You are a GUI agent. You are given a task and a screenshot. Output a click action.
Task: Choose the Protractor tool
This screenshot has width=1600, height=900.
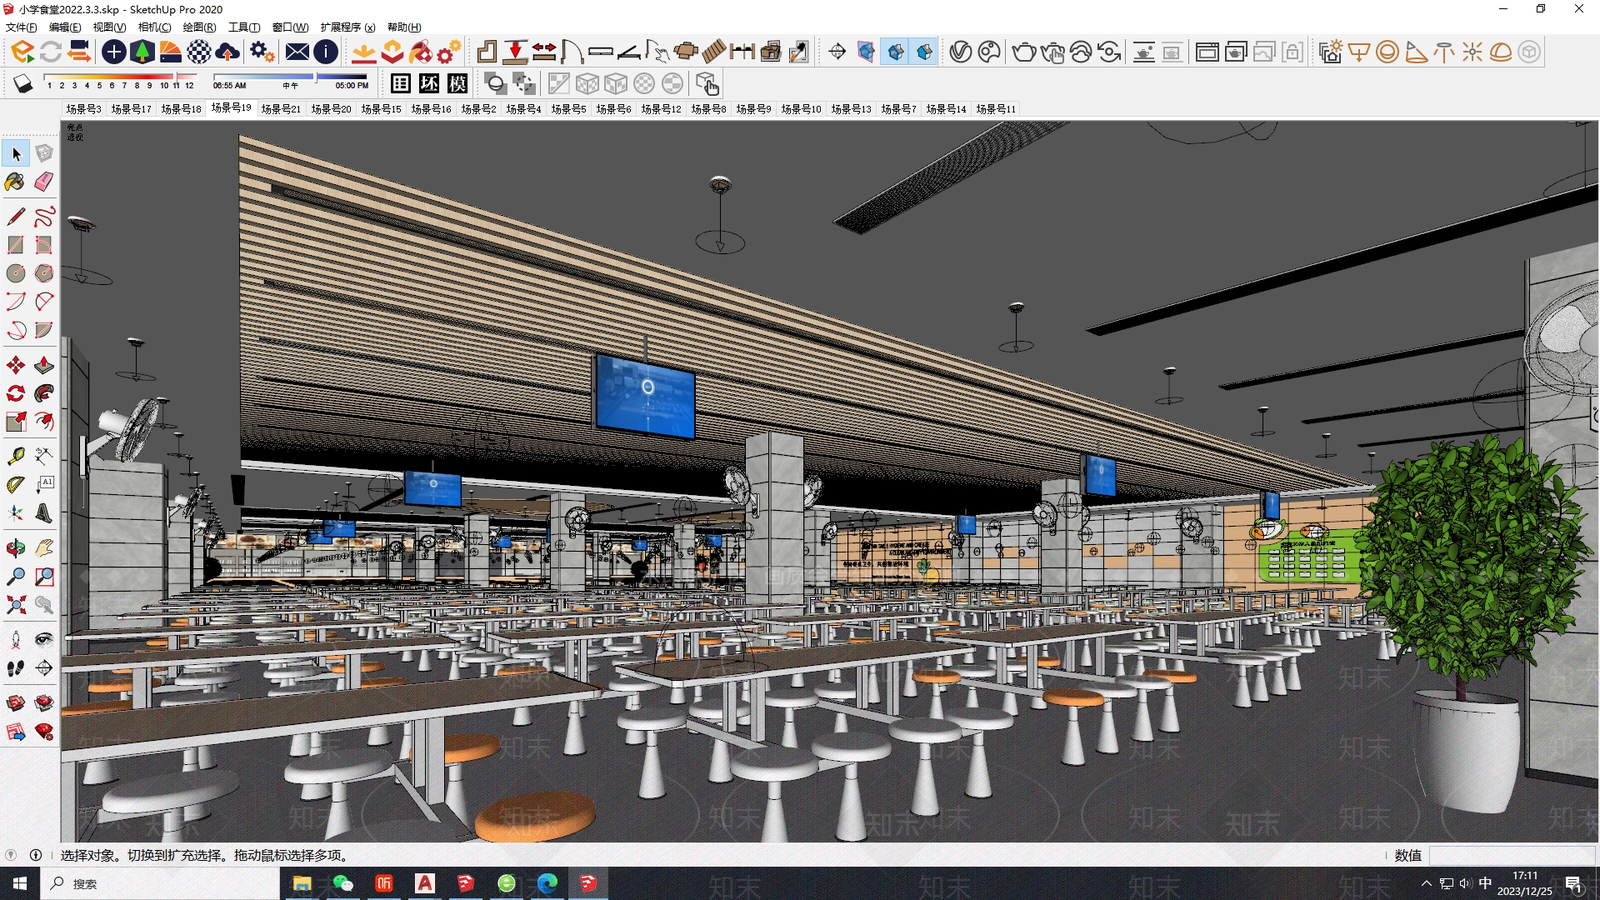coord(16,484)
